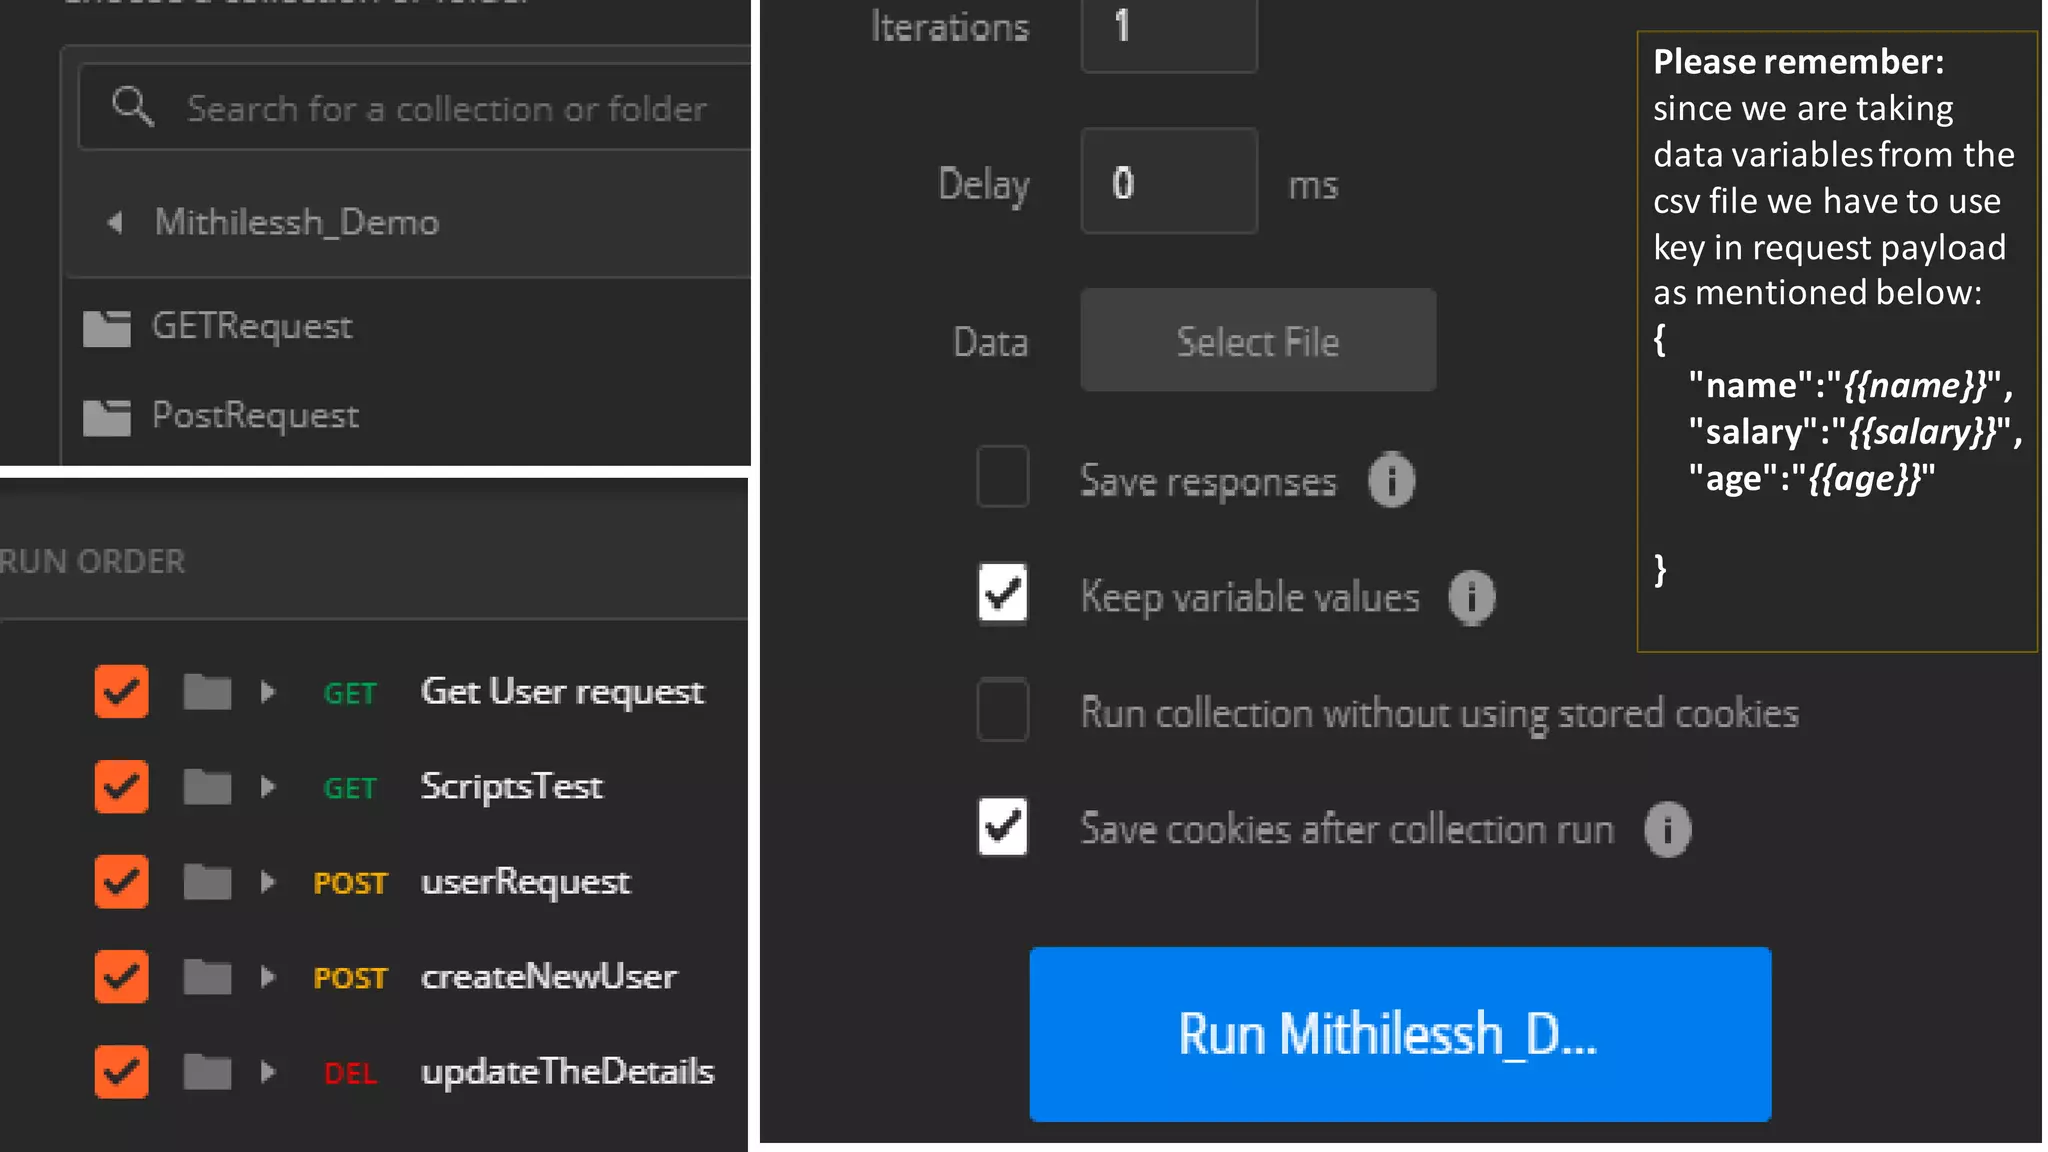Go back using Mithilessh_Demo arrow
This screenshot has height=1152, width=2048.
(115, 222)
